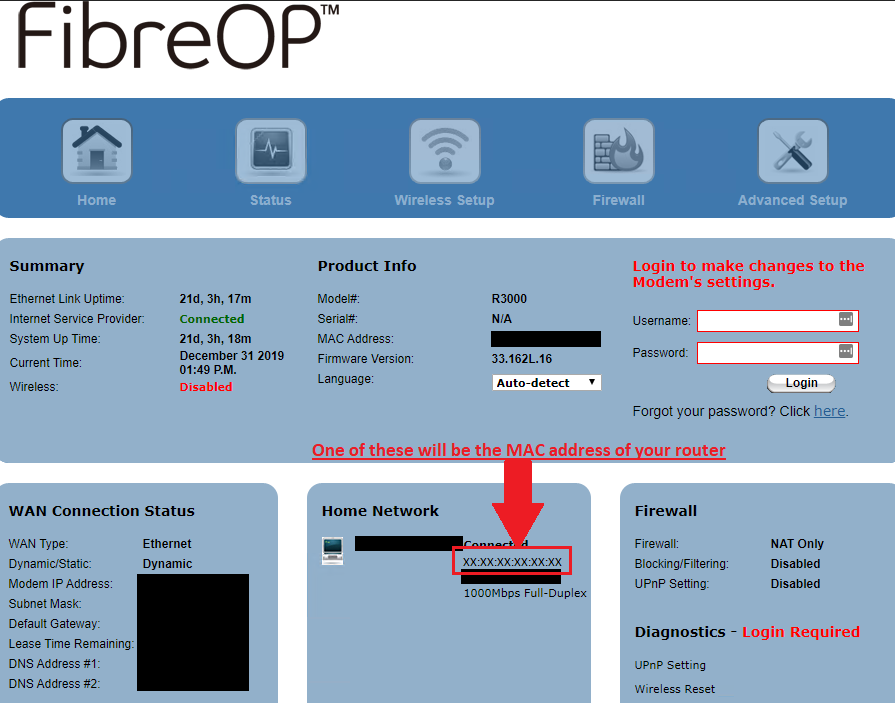The image size is (895, 703).
Task: Focus the Username input field
Action: pyautogui.click(x=777, y=321)
